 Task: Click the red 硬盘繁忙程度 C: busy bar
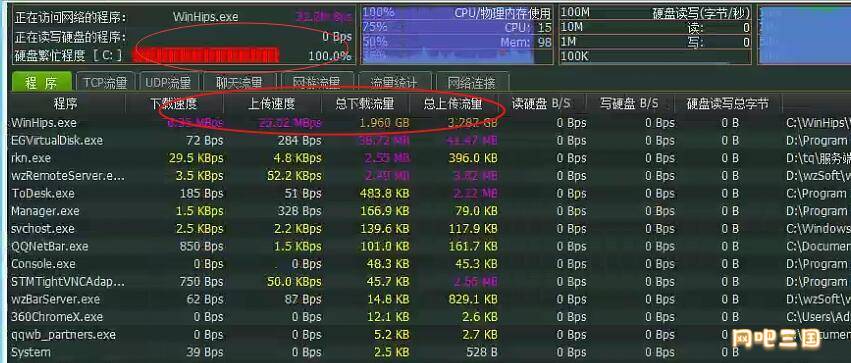206,55
